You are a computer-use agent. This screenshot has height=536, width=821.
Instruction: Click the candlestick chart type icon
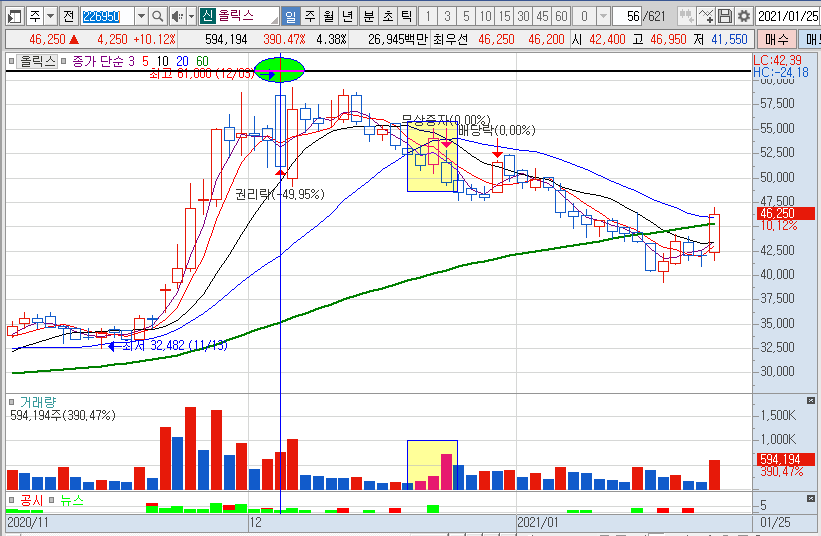[x=685, y=16]
